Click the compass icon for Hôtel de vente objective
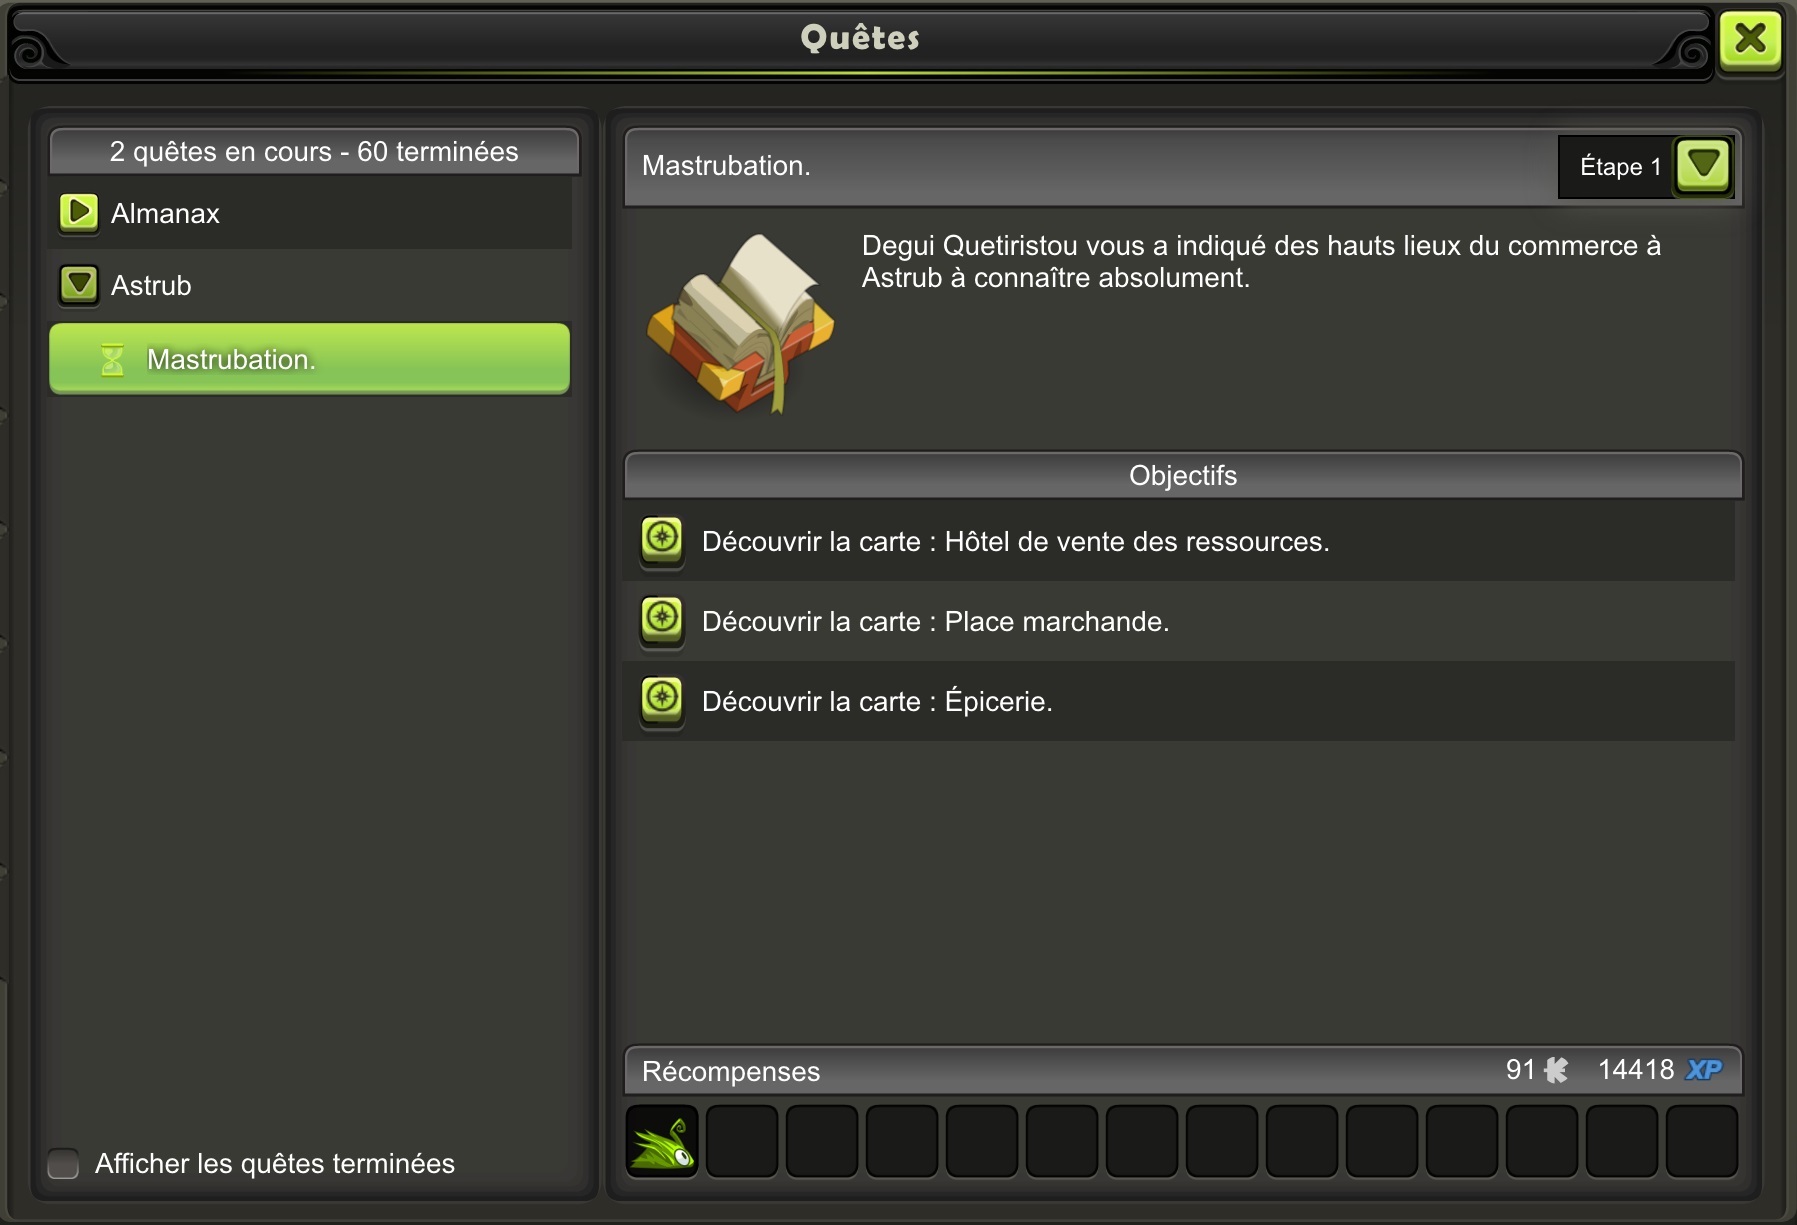Viewport: 1797px width, 1225px height. pos(662,540)
